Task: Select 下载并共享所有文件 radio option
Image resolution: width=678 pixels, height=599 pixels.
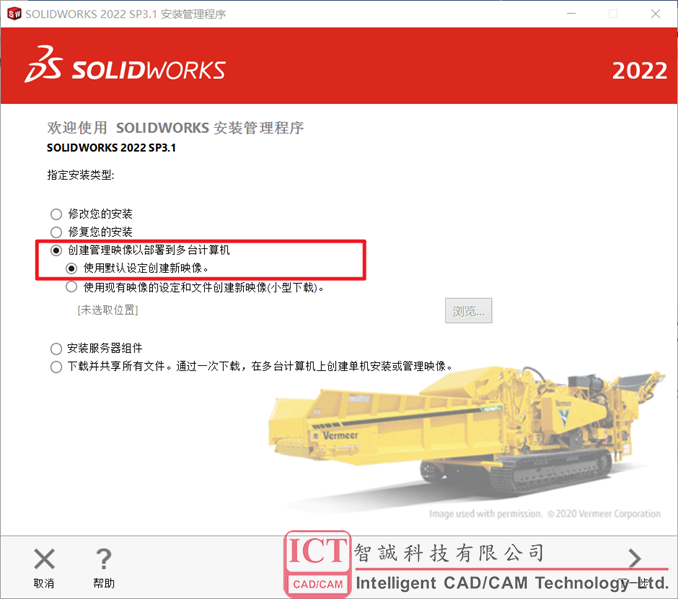Action: coord(56,367)
